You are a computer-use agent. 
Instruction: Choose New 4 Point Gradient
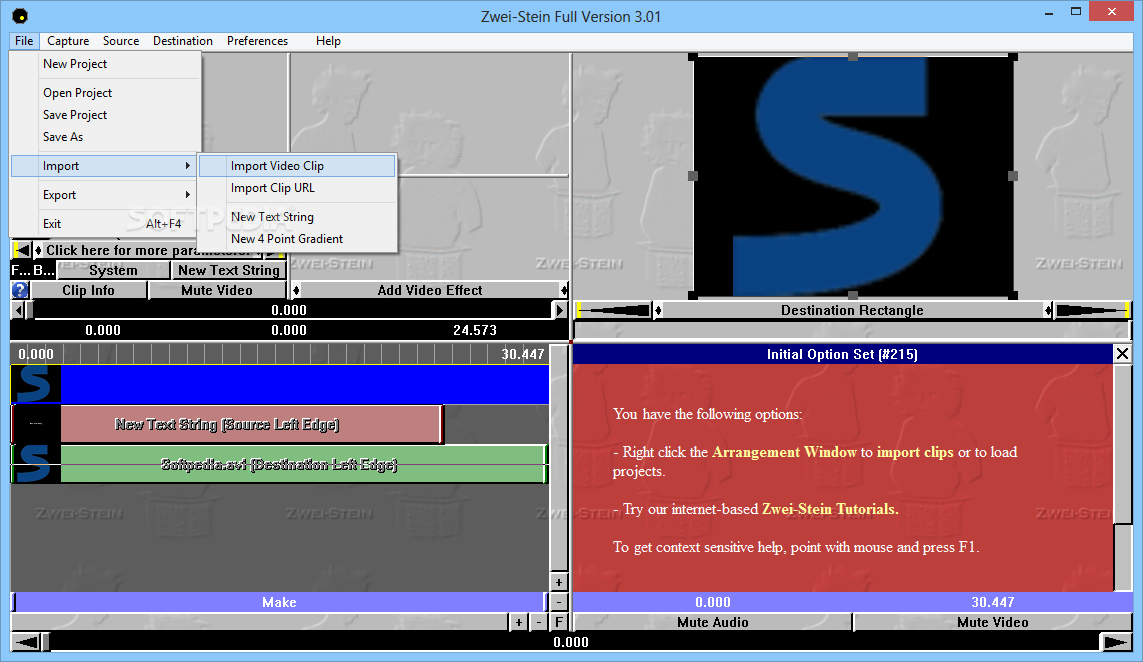(x=297, y=239)
